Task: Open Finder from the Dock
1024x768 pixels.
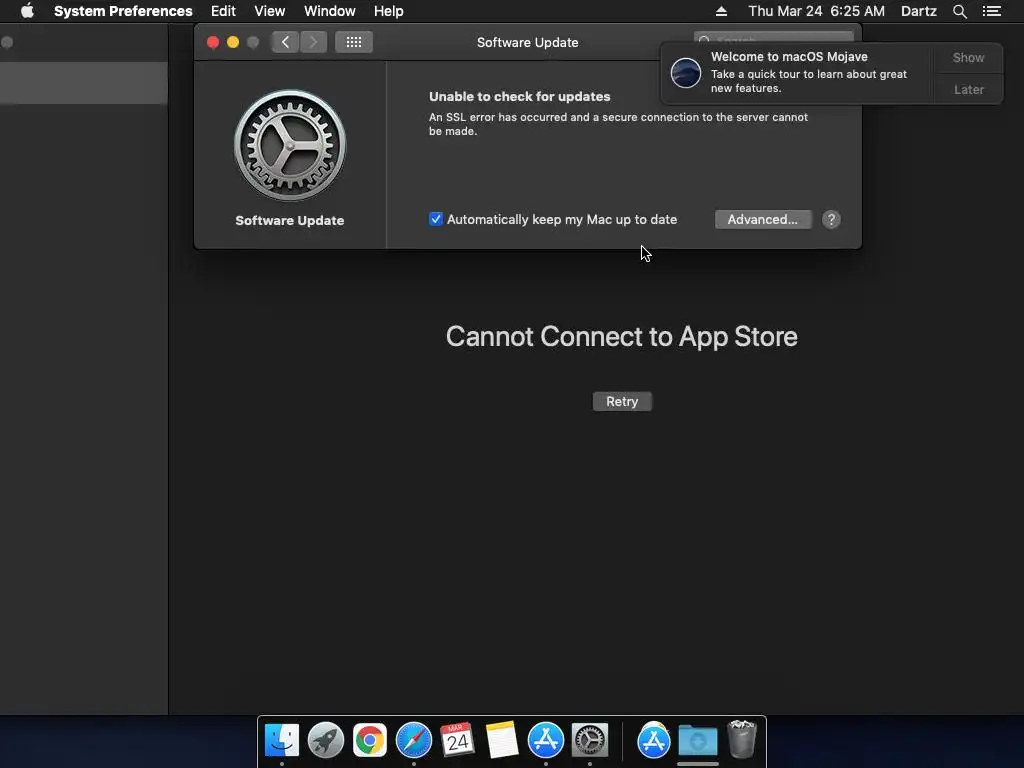Action: (x=281, y=740)
